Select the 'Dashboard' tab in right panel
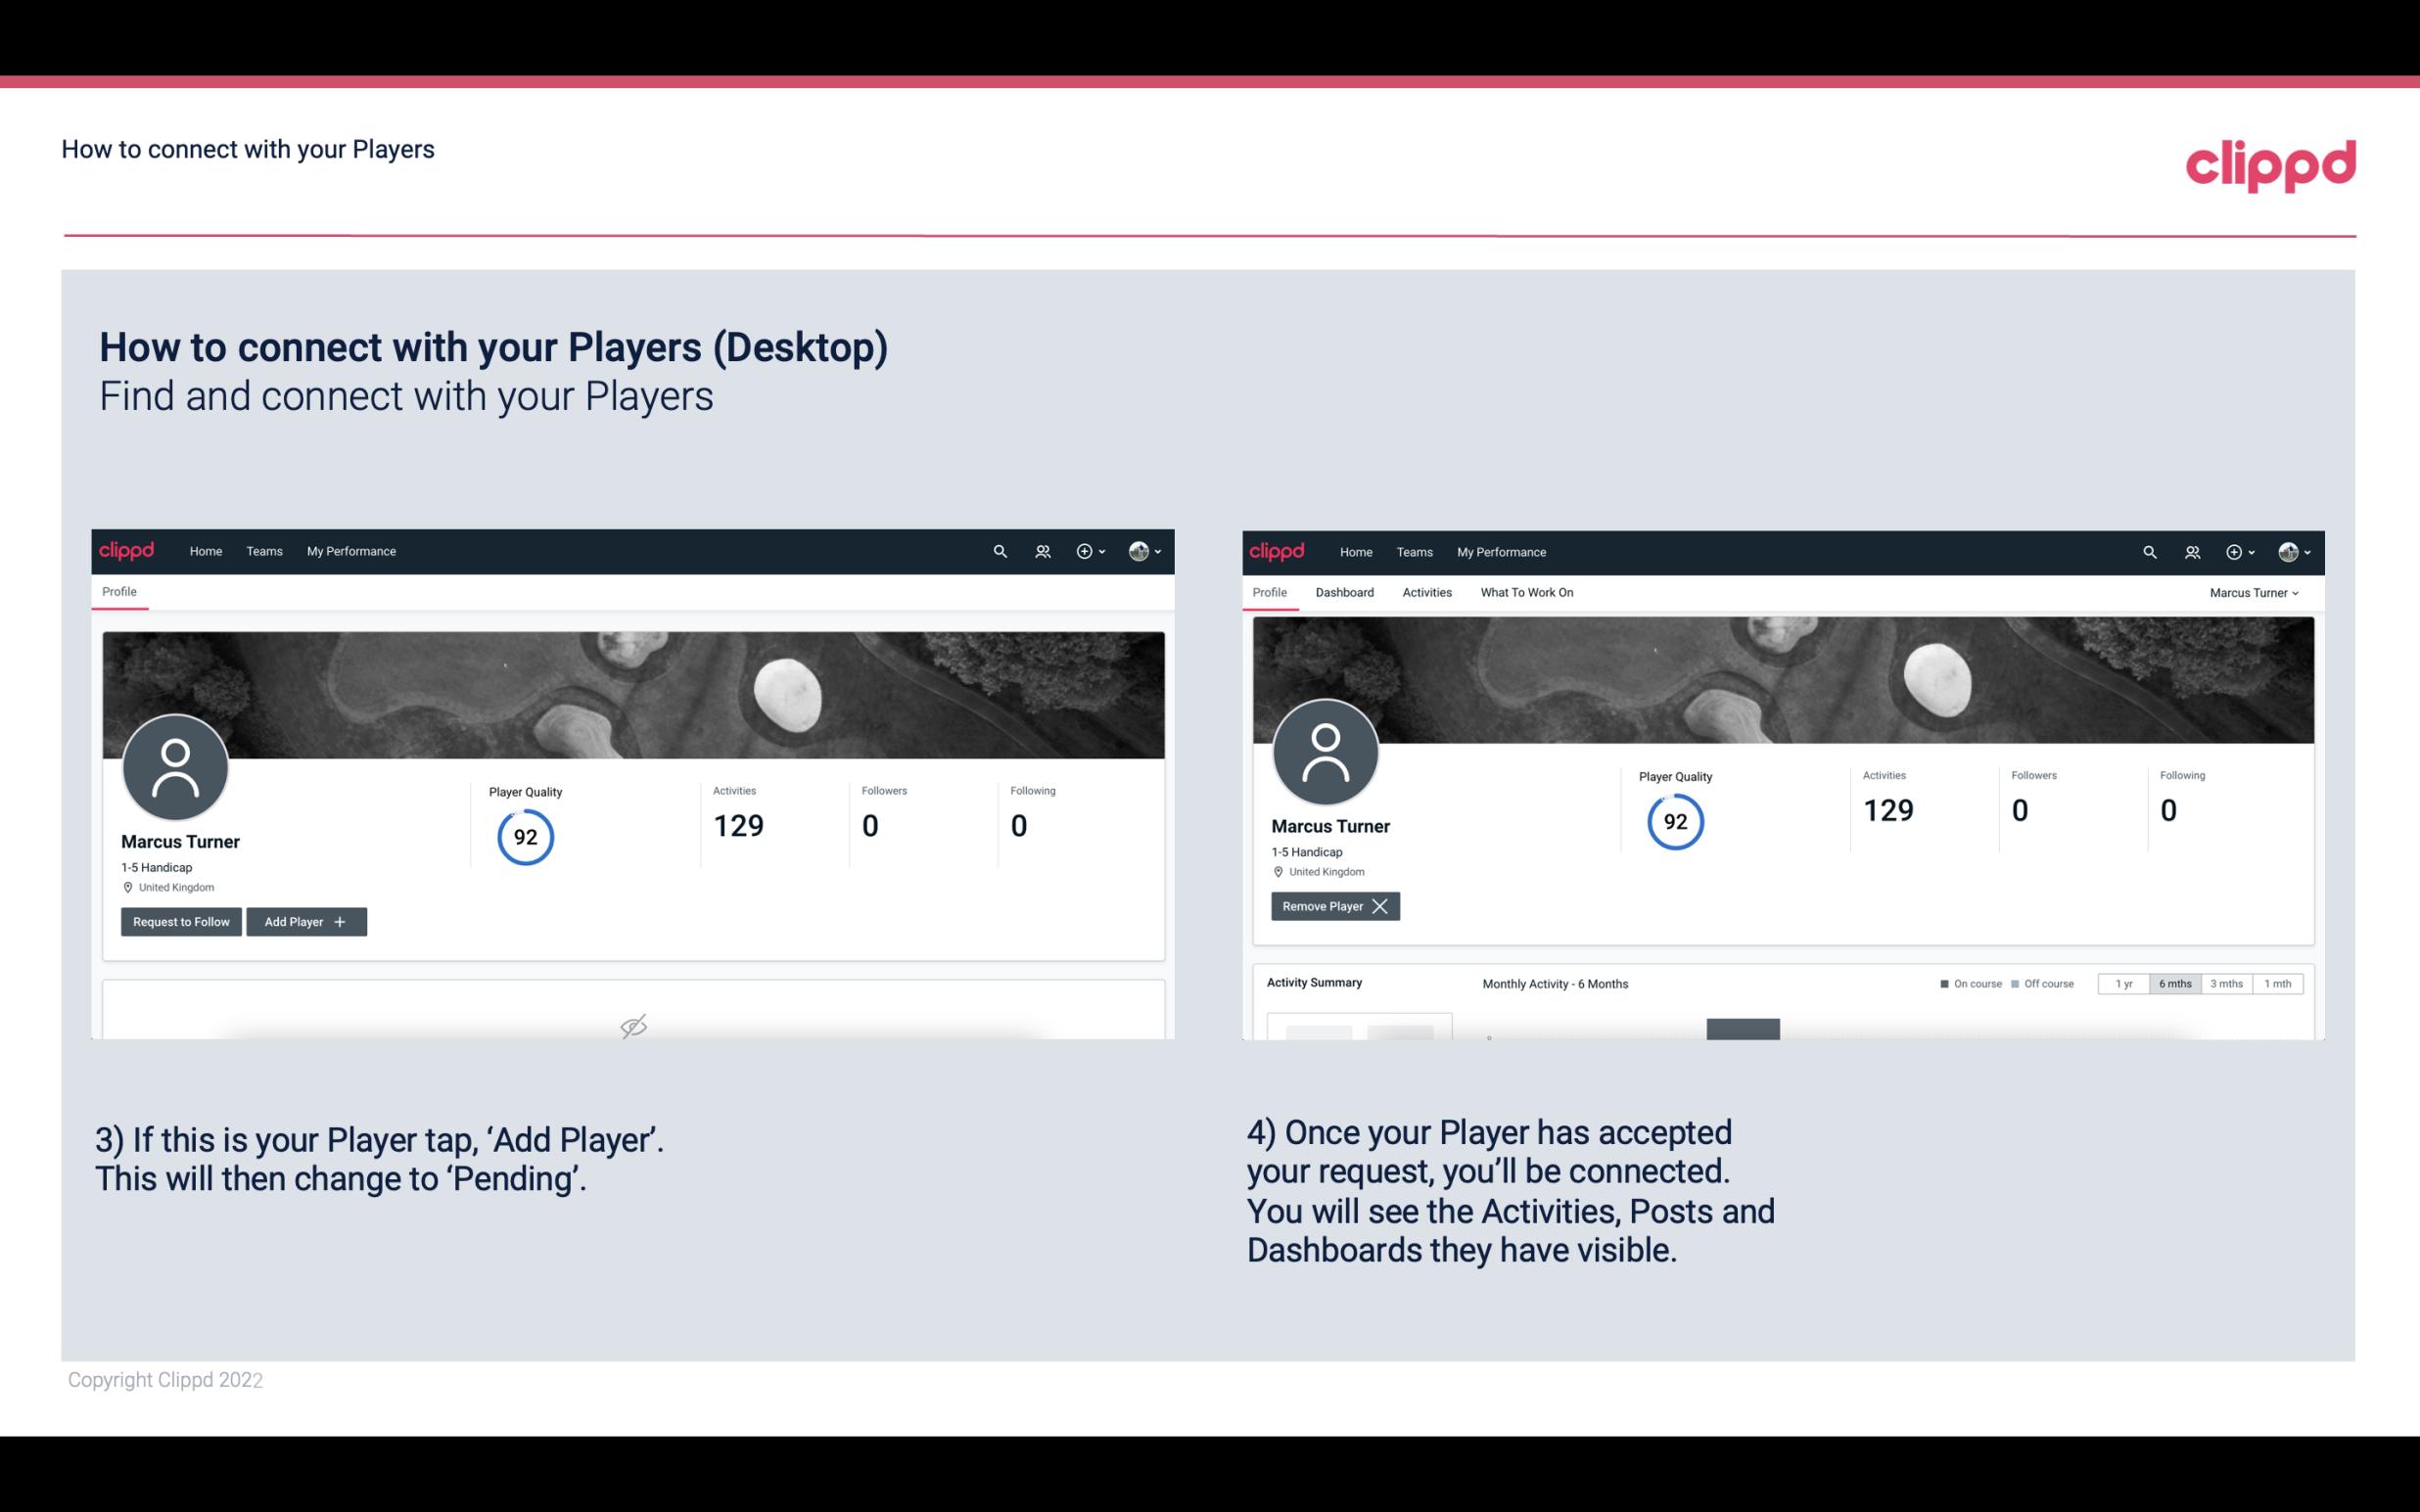2420x1512 pixels. click(x=1343, y=592)
